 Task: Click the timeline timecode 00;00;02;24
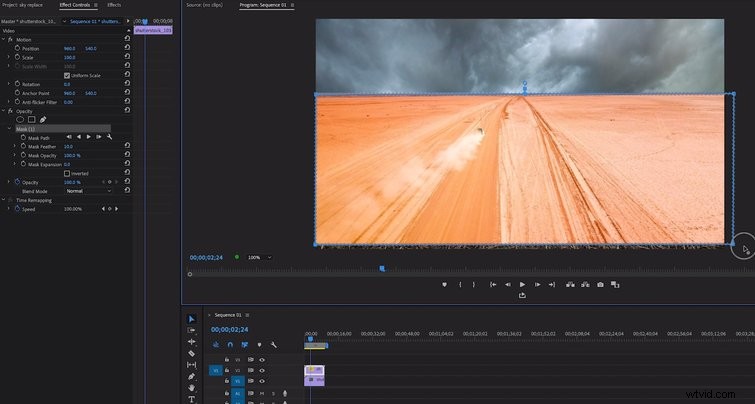[x=230, y=329]
